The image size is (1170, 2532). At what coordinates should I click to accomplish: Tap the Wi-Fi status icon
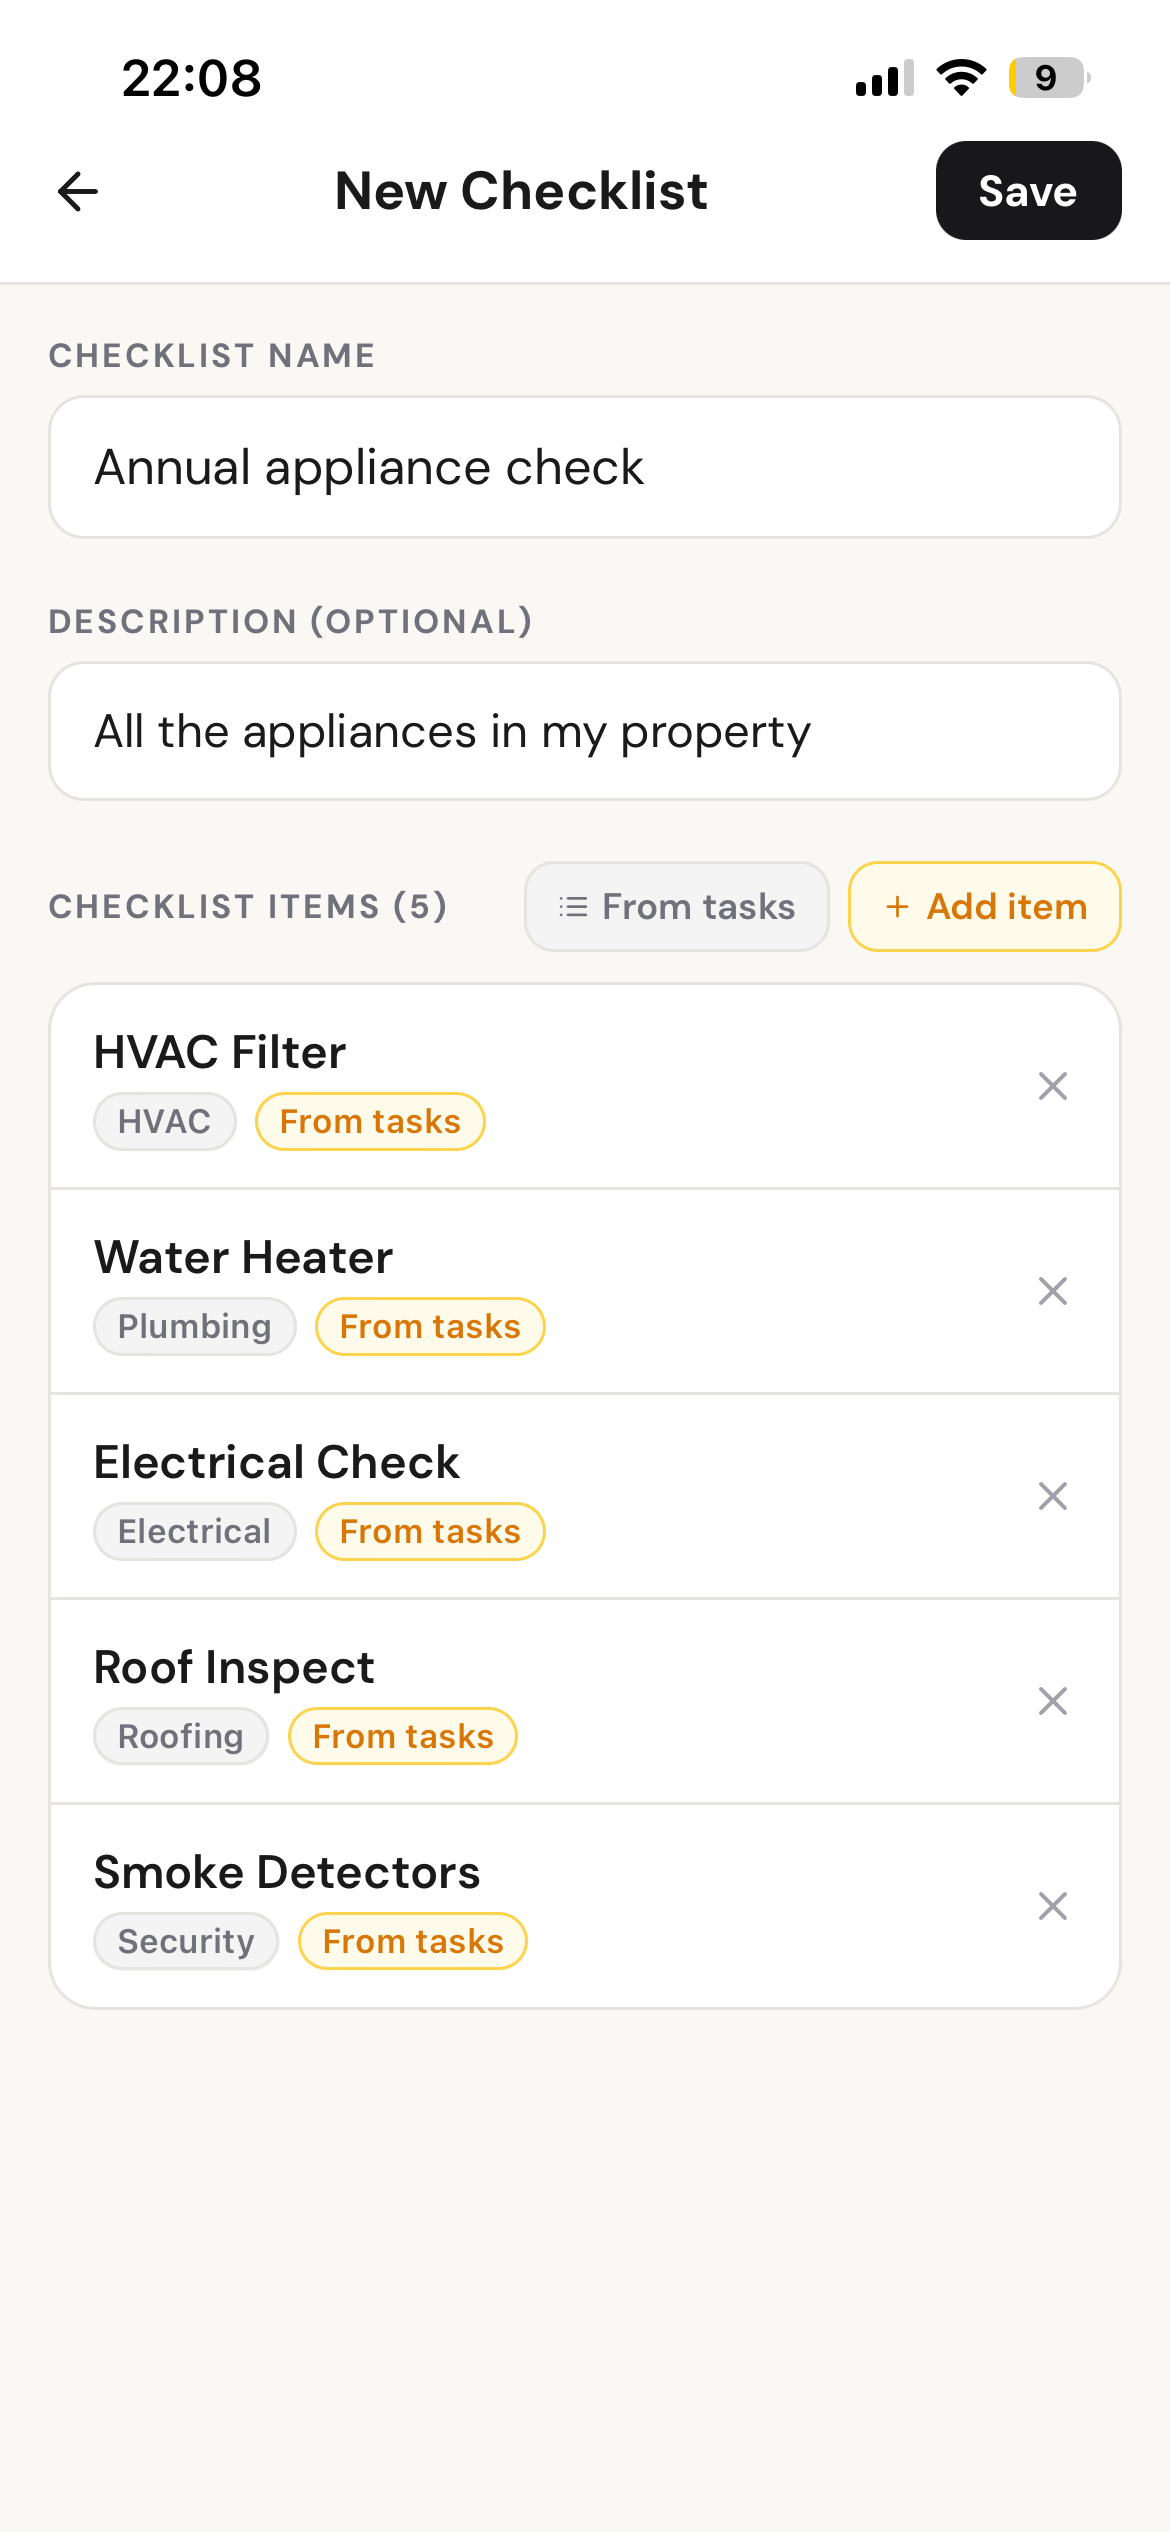point(961,78)
